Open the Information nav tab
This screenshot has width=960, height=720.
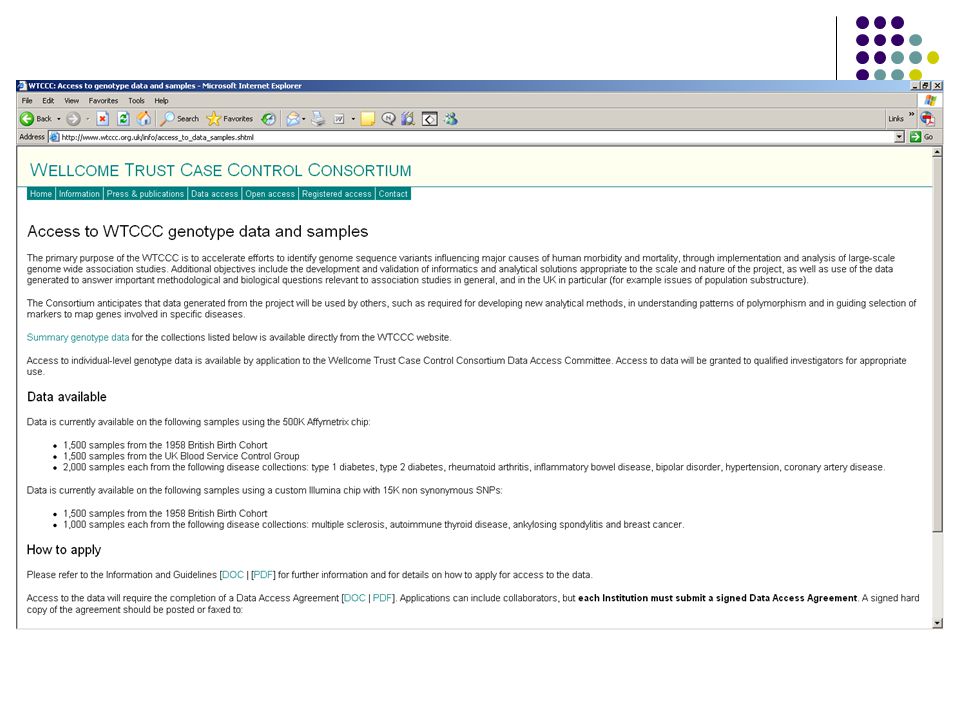point(79,193)
